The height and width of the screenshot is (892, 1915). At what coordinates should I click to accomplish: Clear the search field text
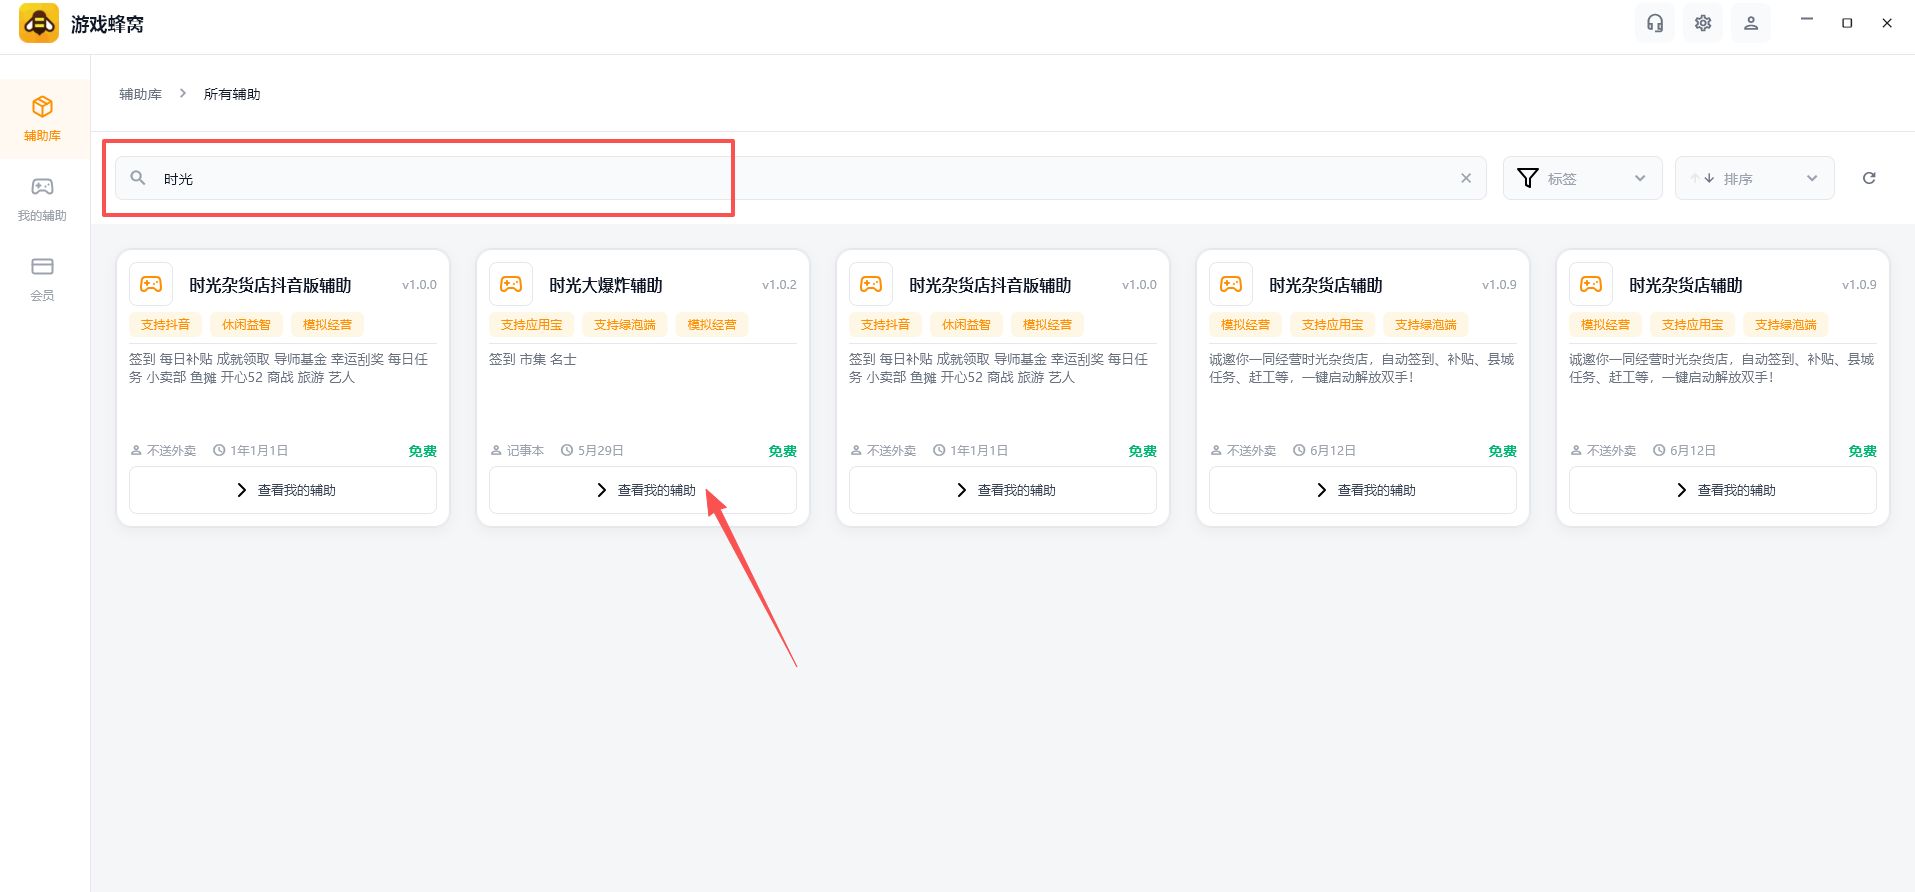pos(1466,178)
